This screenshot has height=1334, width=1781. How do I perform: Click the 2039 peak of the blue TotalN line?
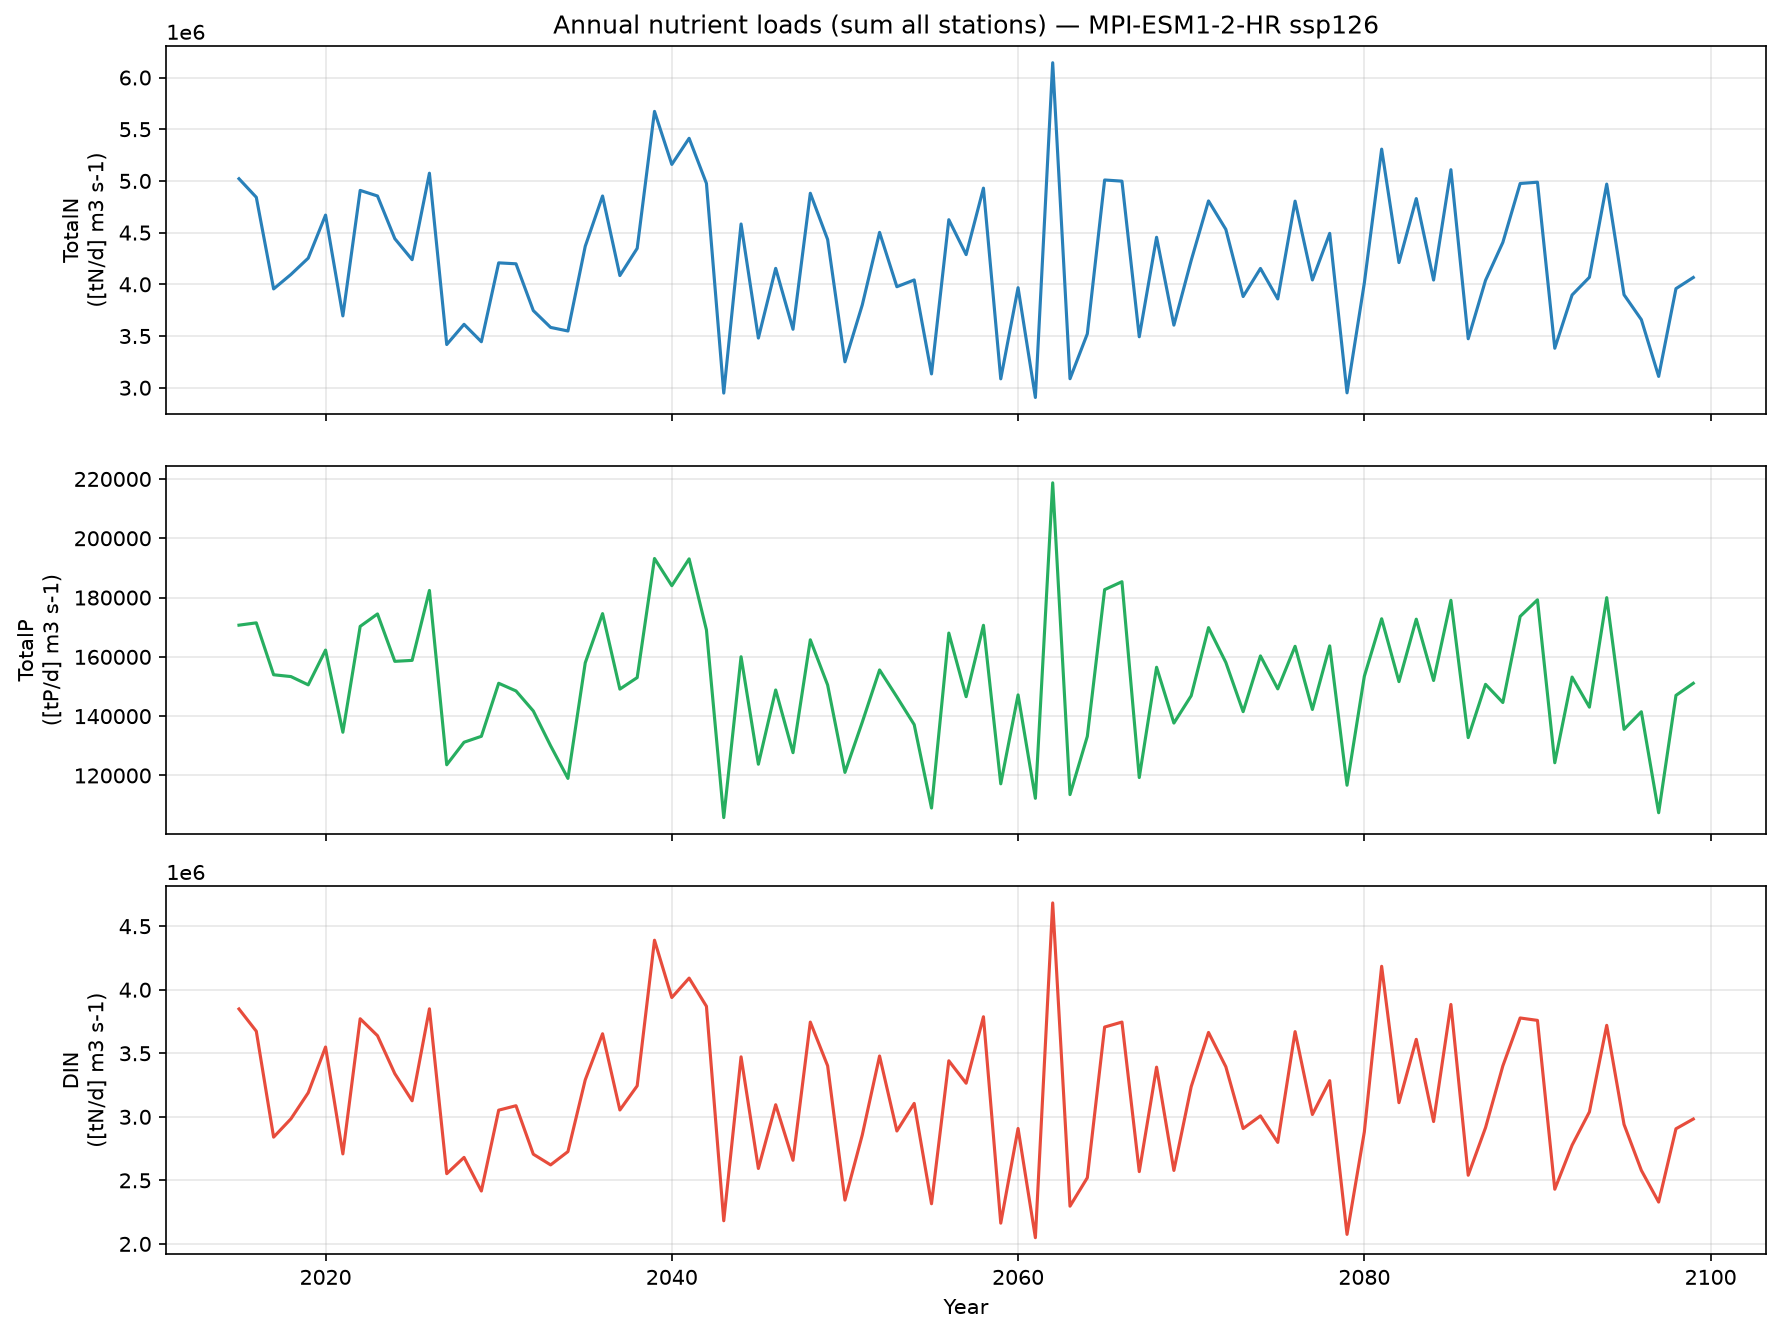[x=654, y=112]
